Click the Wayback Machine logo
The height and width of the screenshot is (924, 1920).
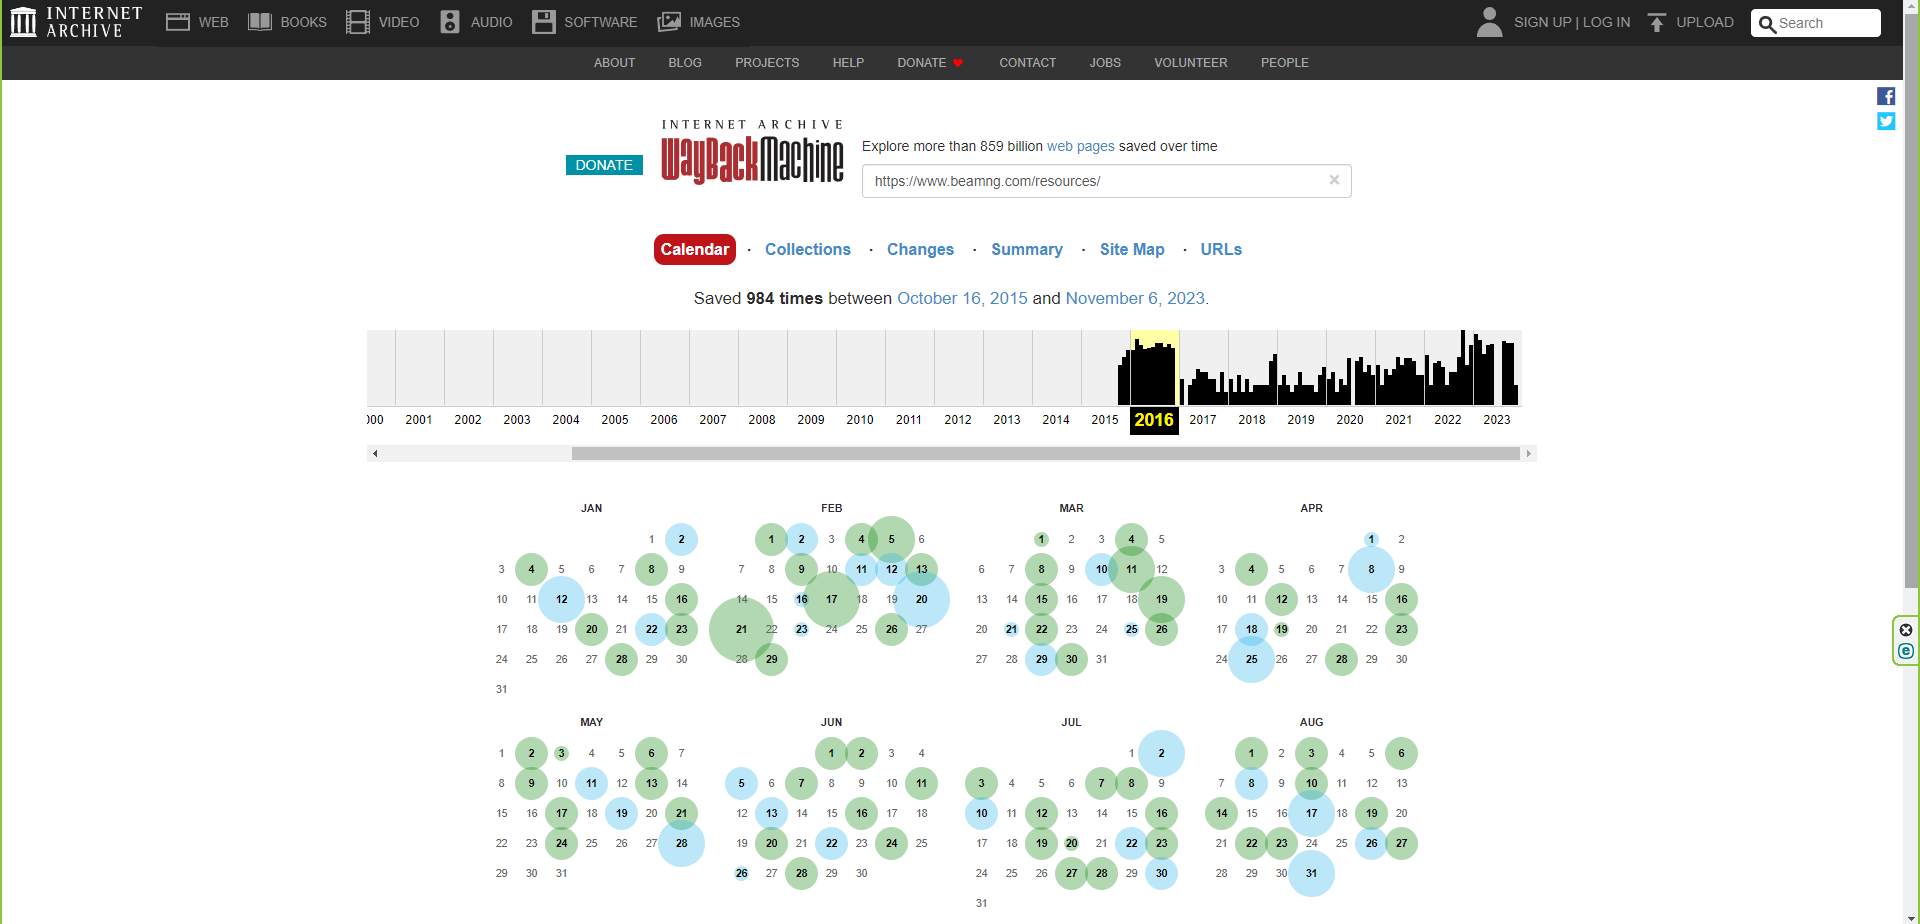click(752, 152)
